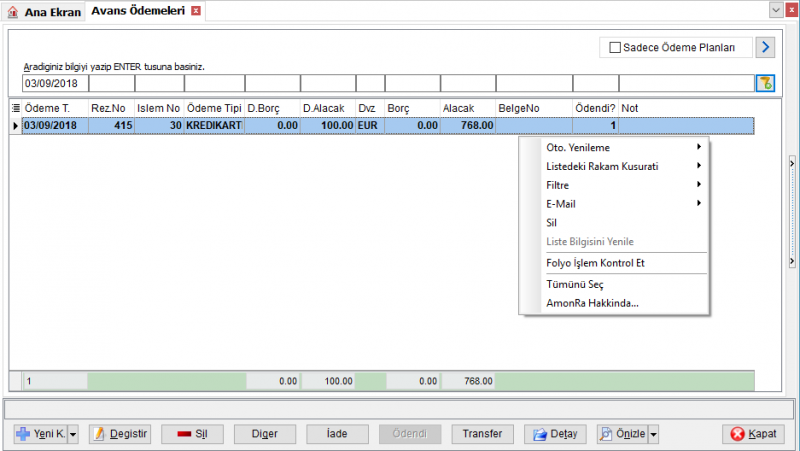Screen dimensions: 800x451
Task: Click the Transfer button
Action: (482, 434)
